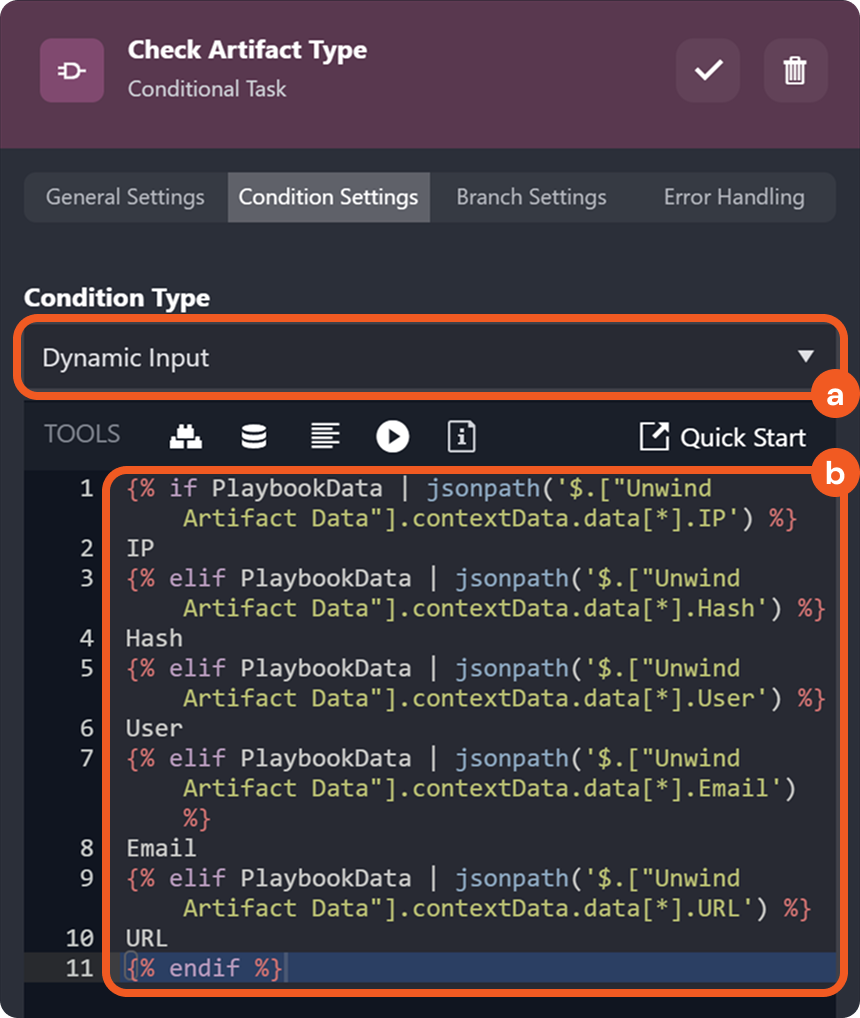Open the info document icon in Tools
Image resolution: width=860 pixels, height=1018 pixels.
point(461,436)
